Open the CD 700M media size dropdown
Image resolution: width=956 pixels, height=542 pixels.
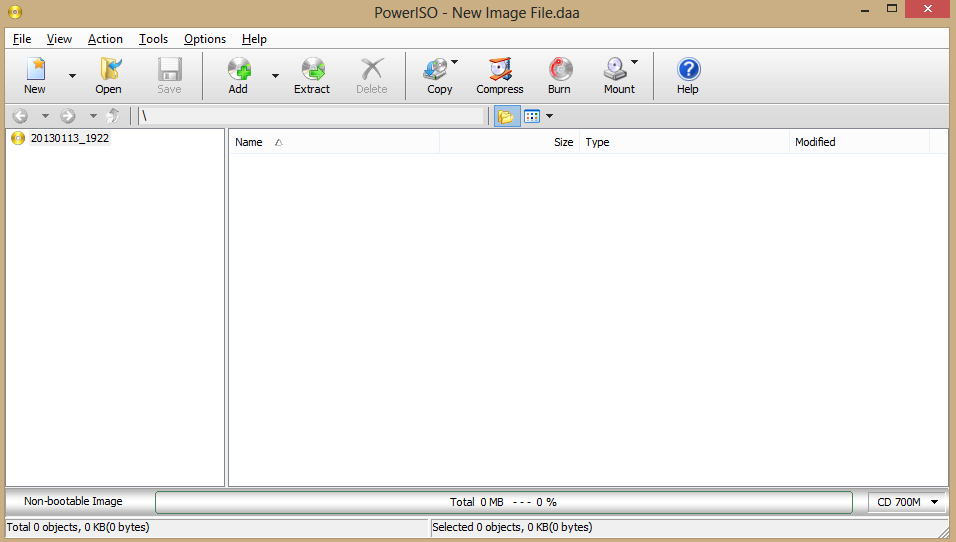907,502
